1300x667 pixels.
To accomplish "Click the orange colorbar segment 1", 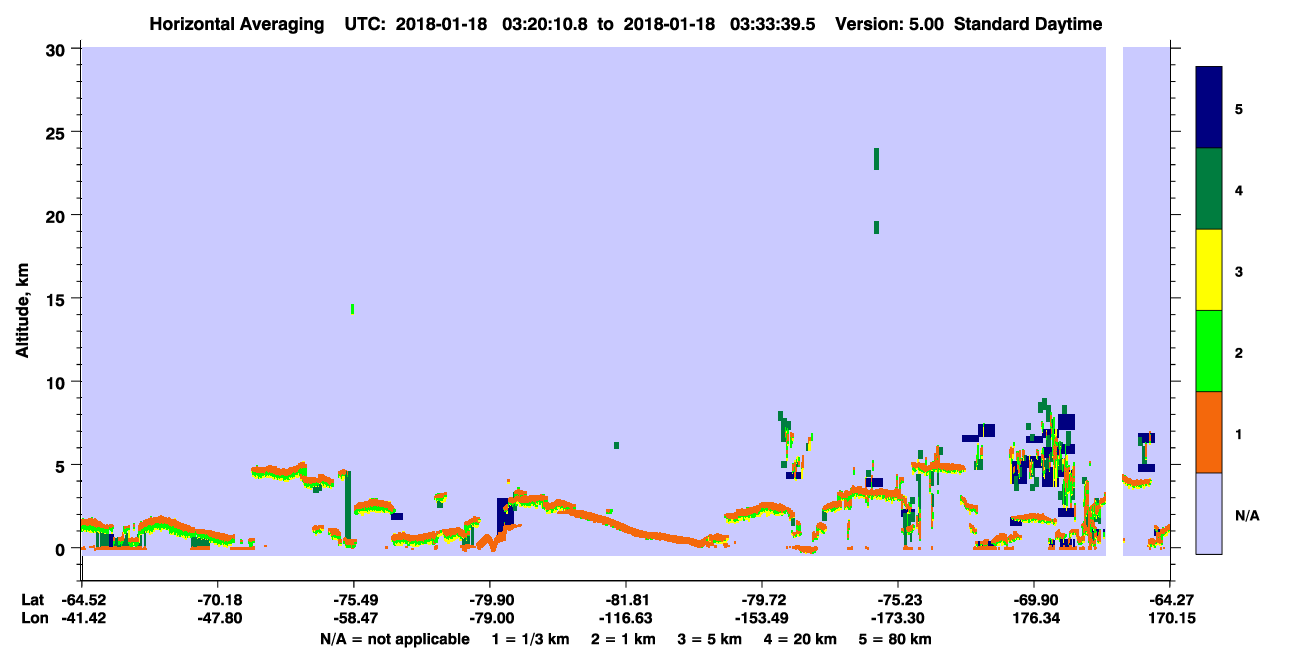I will coord(1209,432).
